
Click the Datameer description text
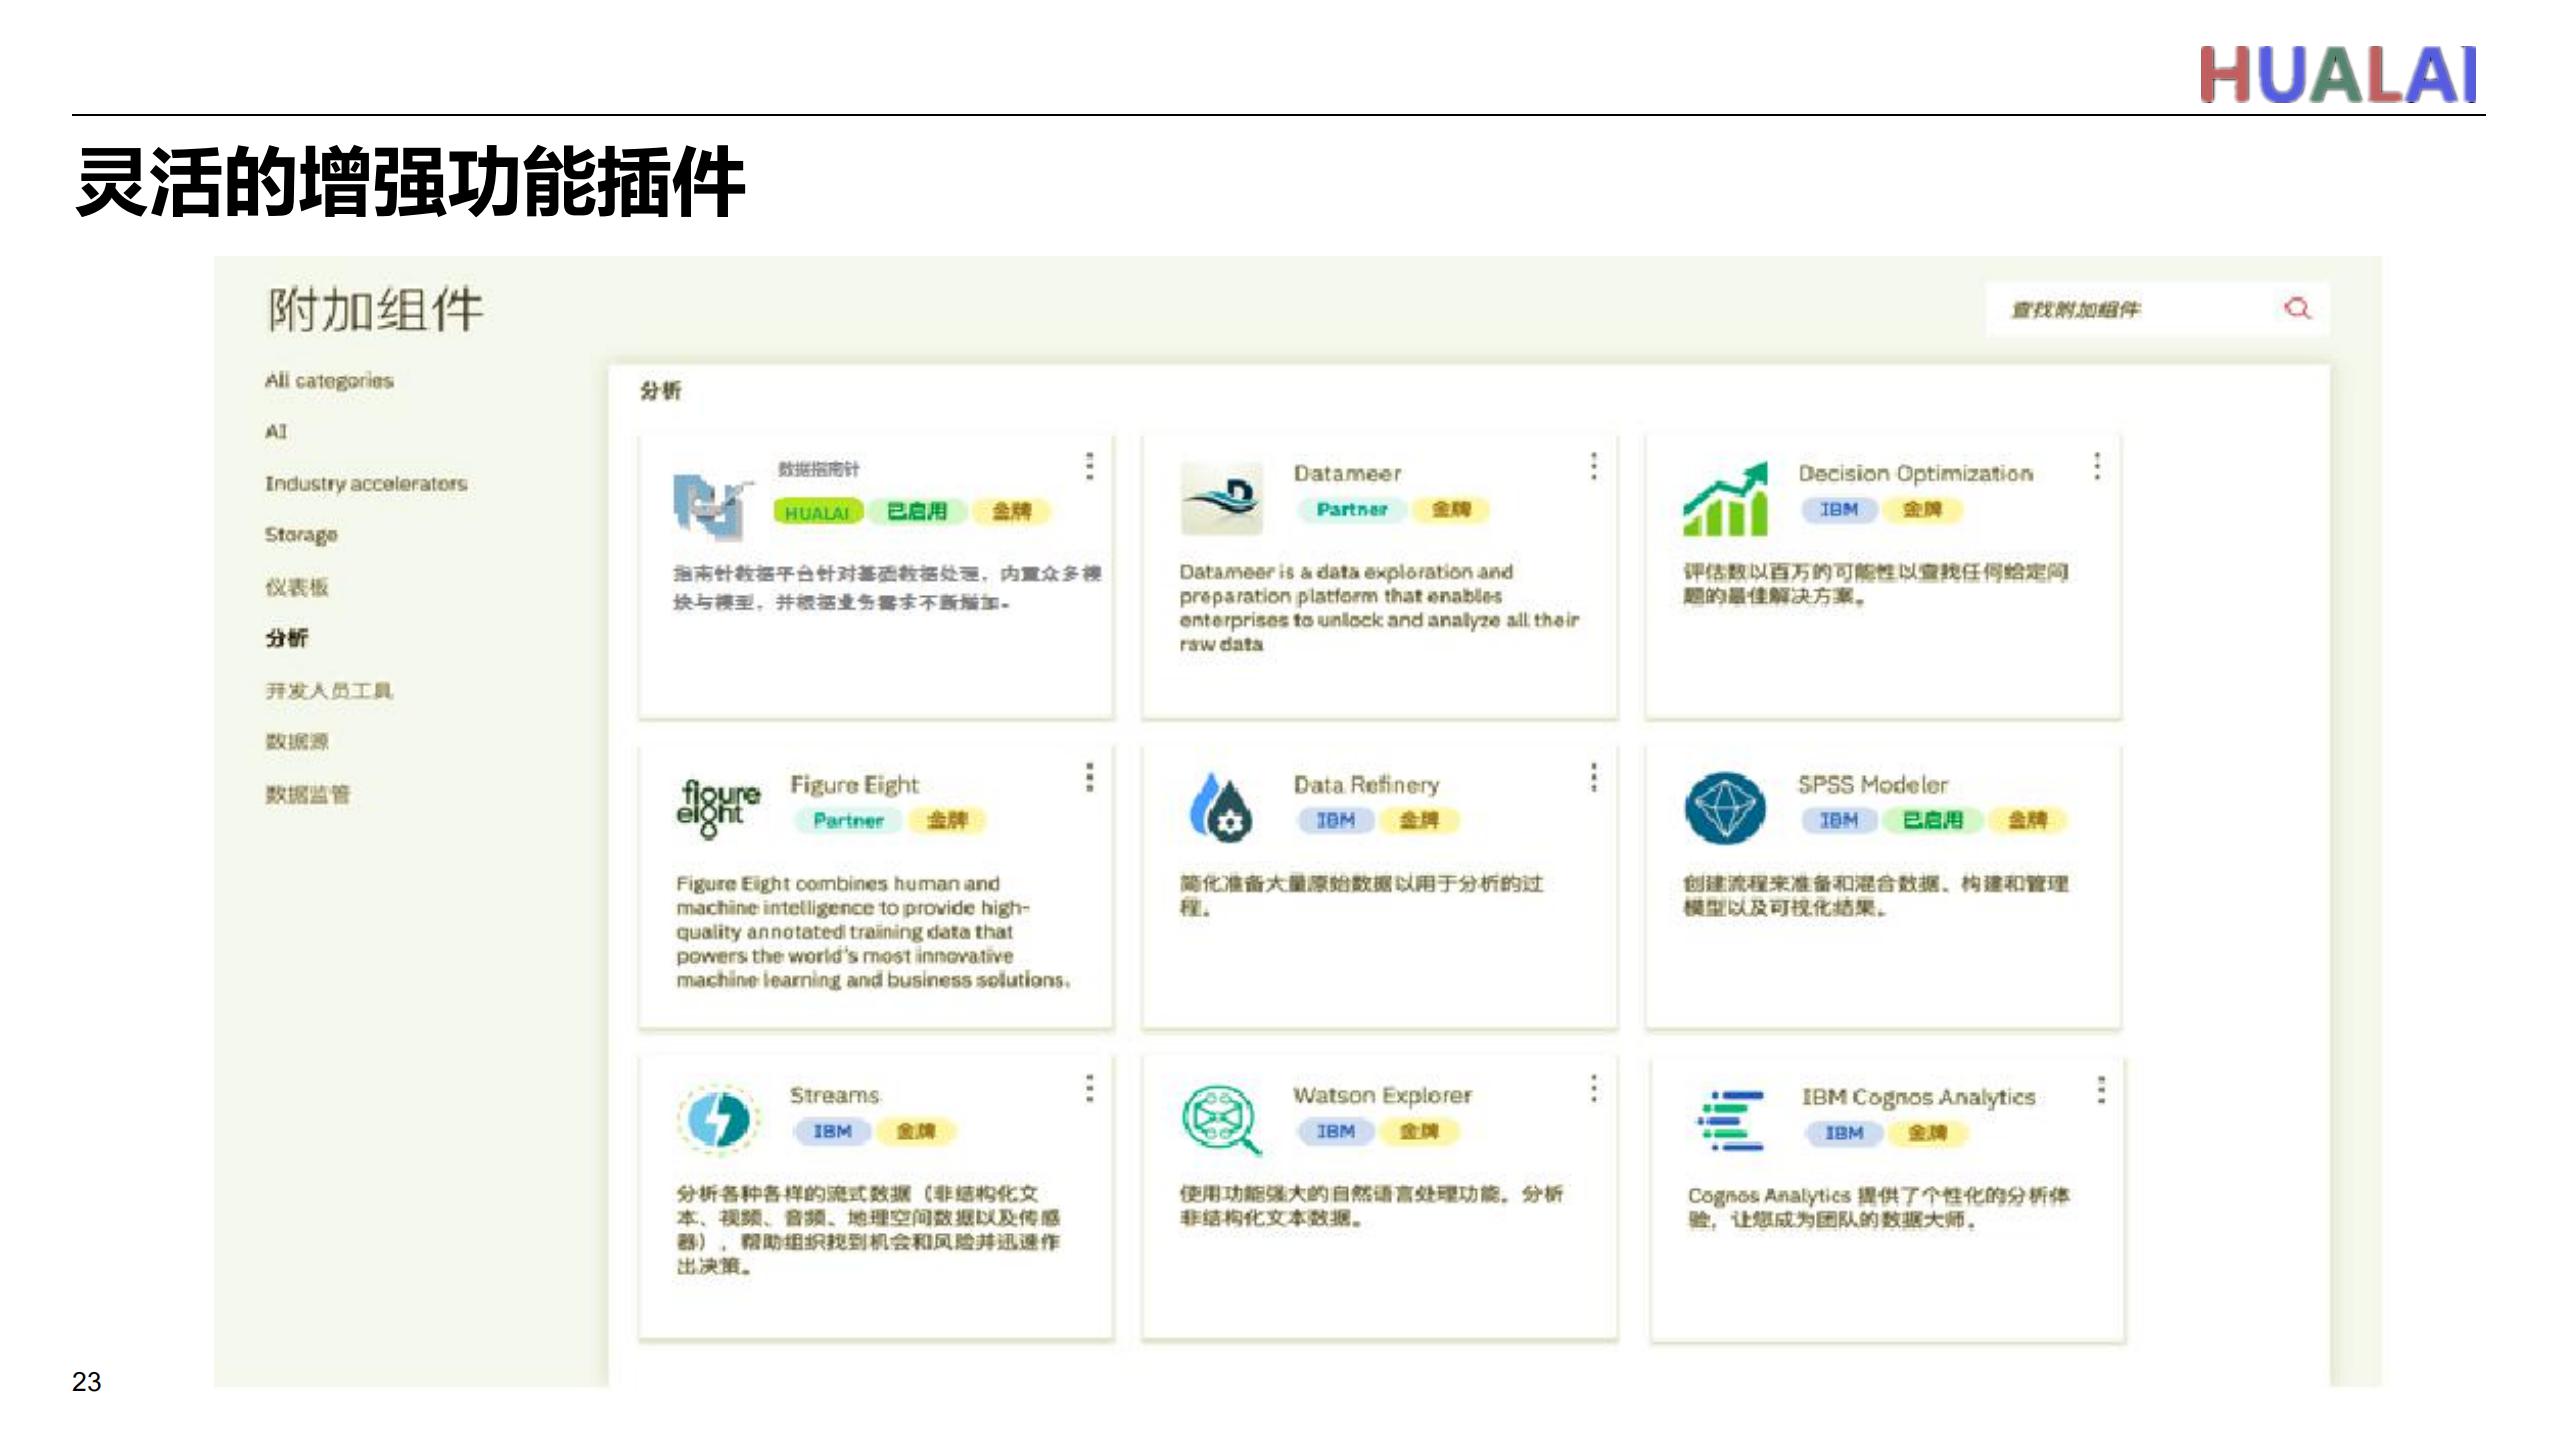point(1378,608)
